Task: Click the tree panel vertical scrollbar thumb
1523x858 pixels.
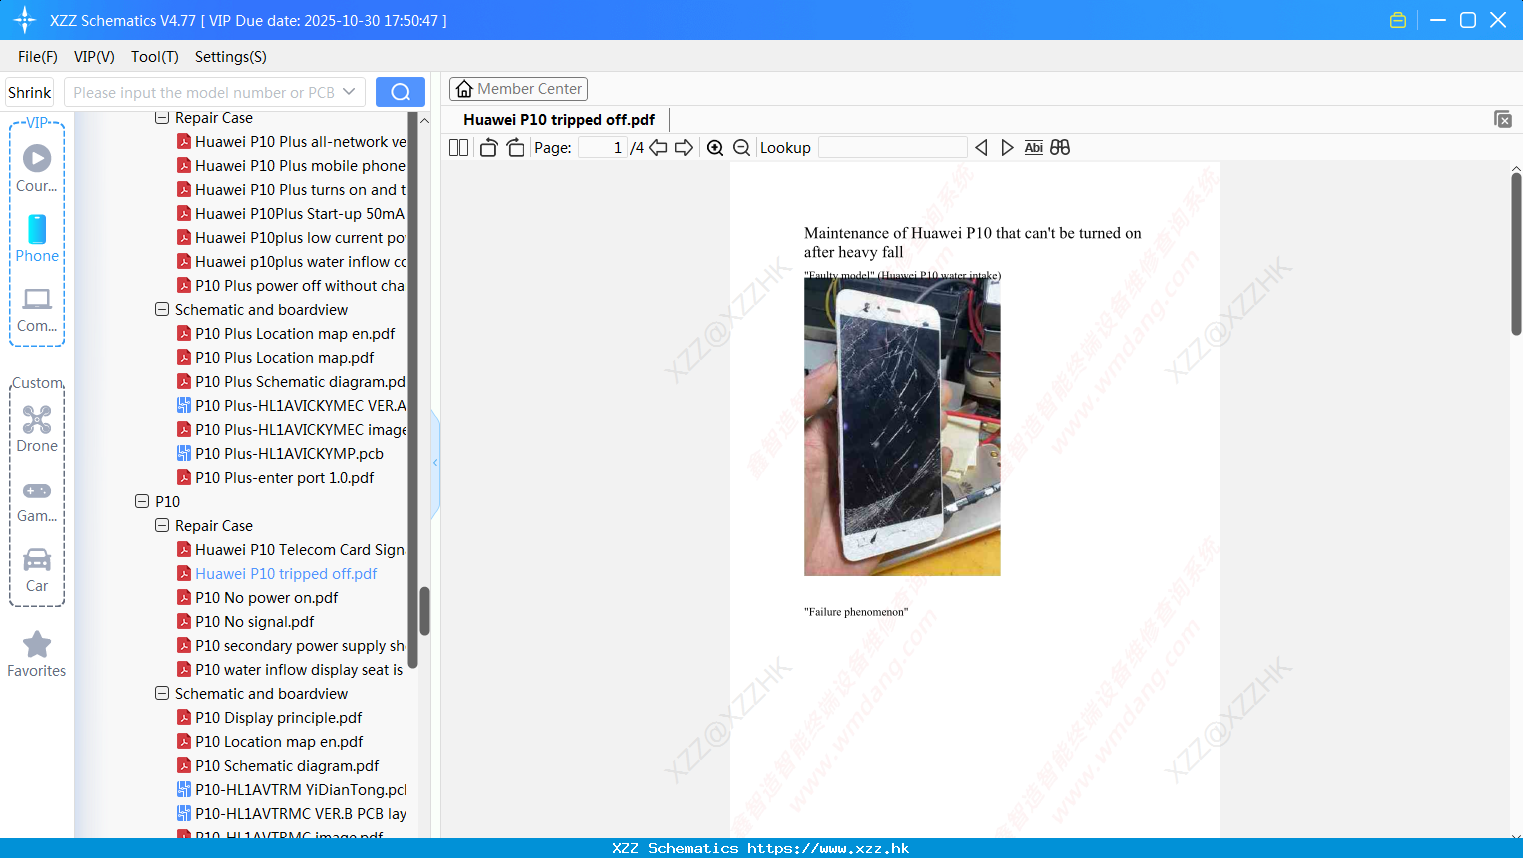Action: [424, 611]
